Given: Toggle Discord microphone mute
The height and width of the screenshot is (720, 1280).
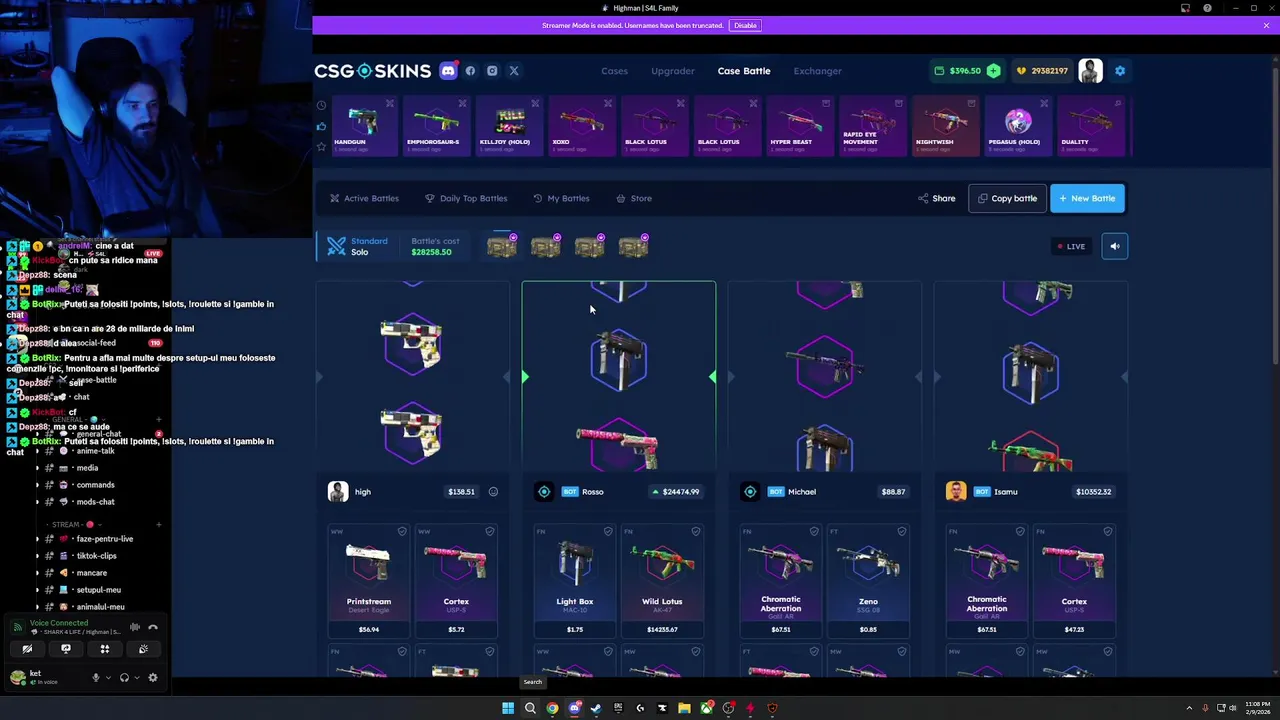Looking at the screenshot, I should tap(96, 678).
